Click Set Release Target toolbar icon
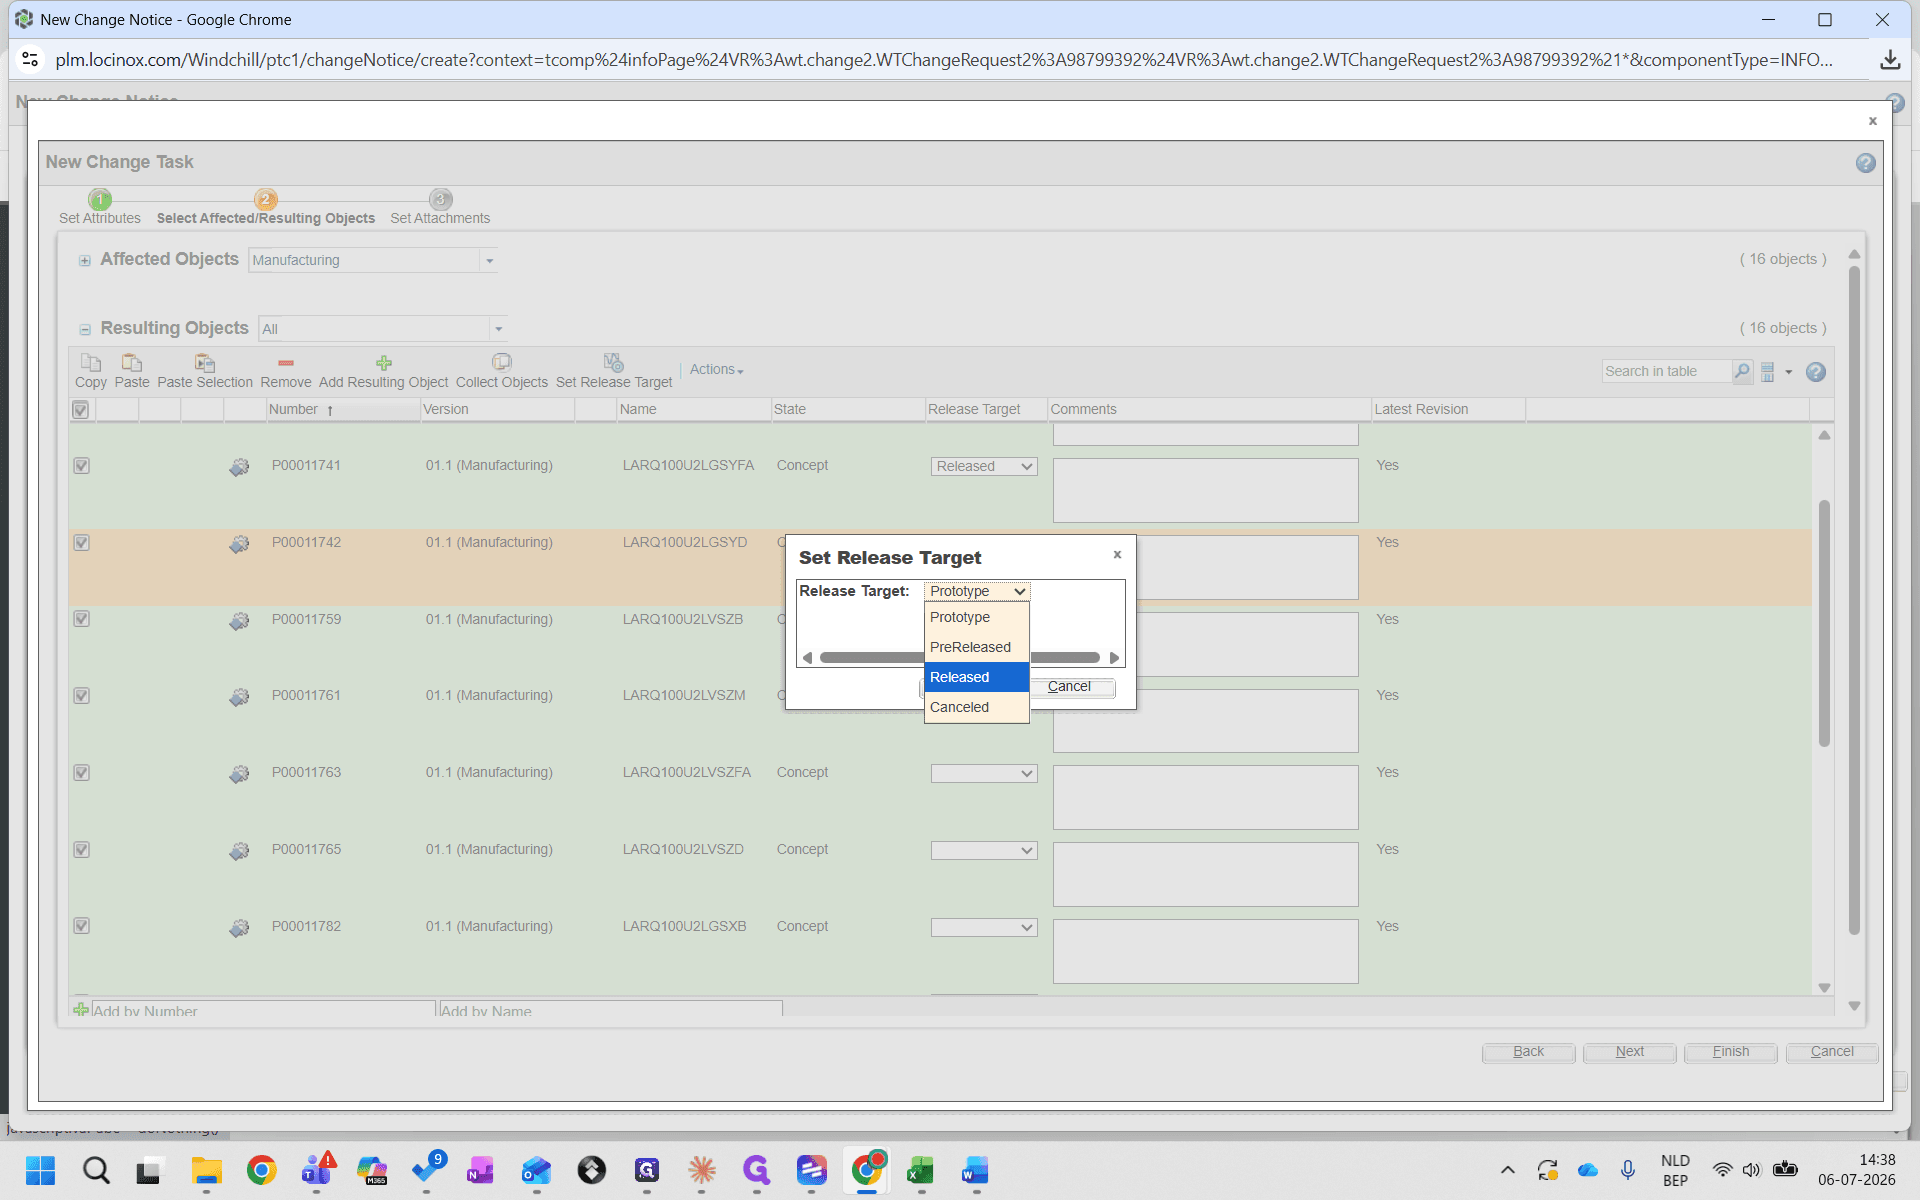Screen dimensions: 1920x1200 click(613, 362)
